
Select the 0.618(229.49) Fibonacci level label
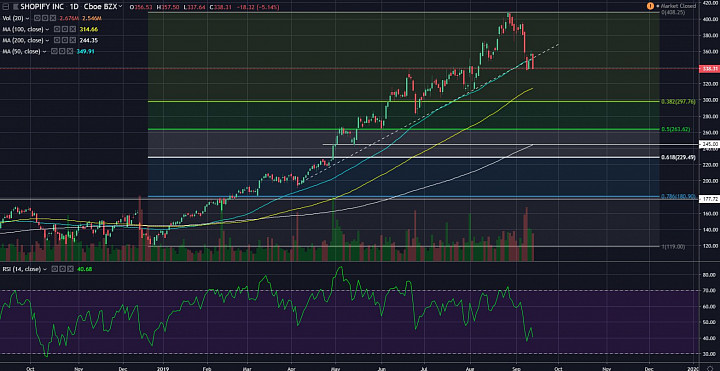coord(679,157)
